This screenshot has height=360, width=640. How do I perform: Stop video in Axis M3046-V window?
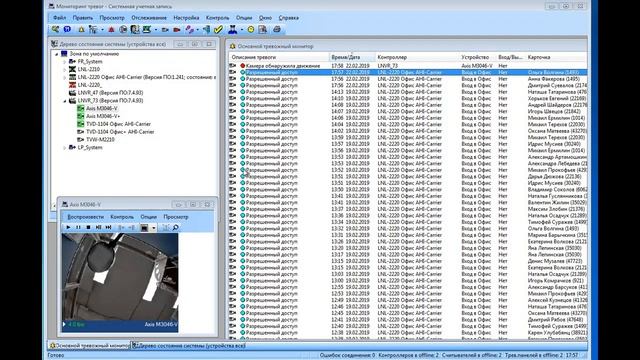[88, 227]
